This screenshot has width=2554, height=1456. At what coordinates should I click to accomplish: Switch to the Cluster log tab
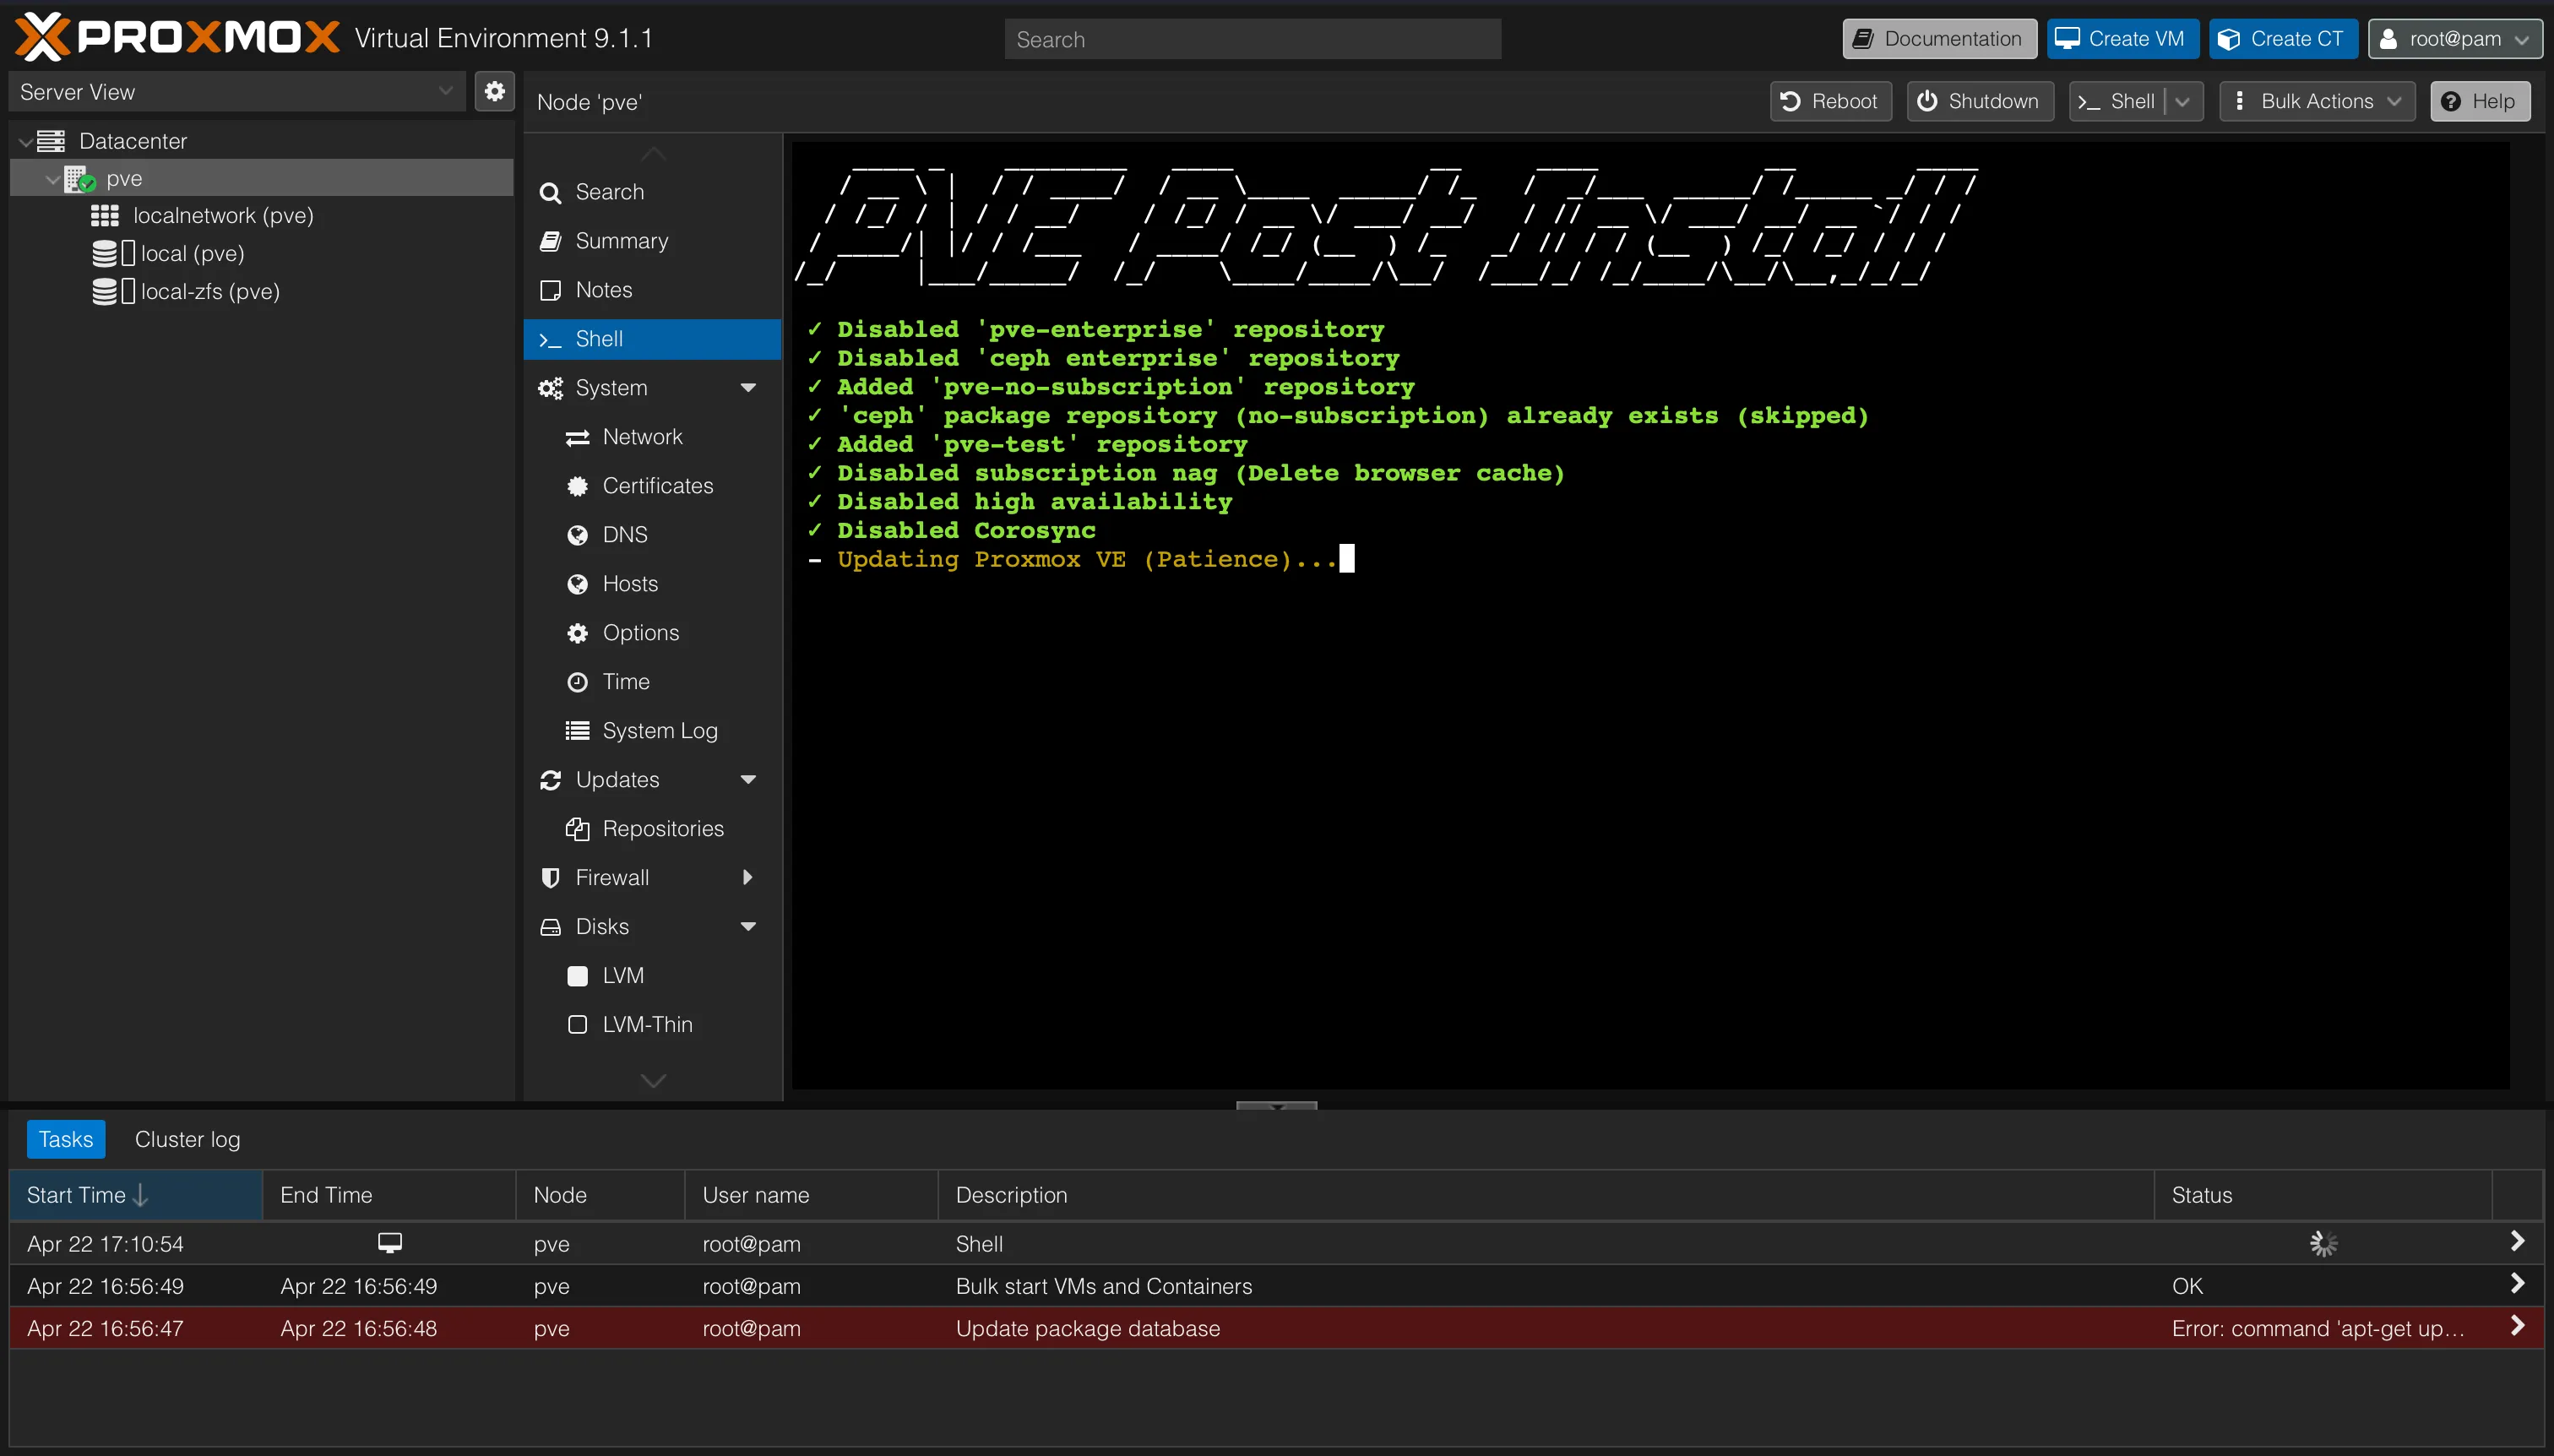click(x=187, y=1139)
